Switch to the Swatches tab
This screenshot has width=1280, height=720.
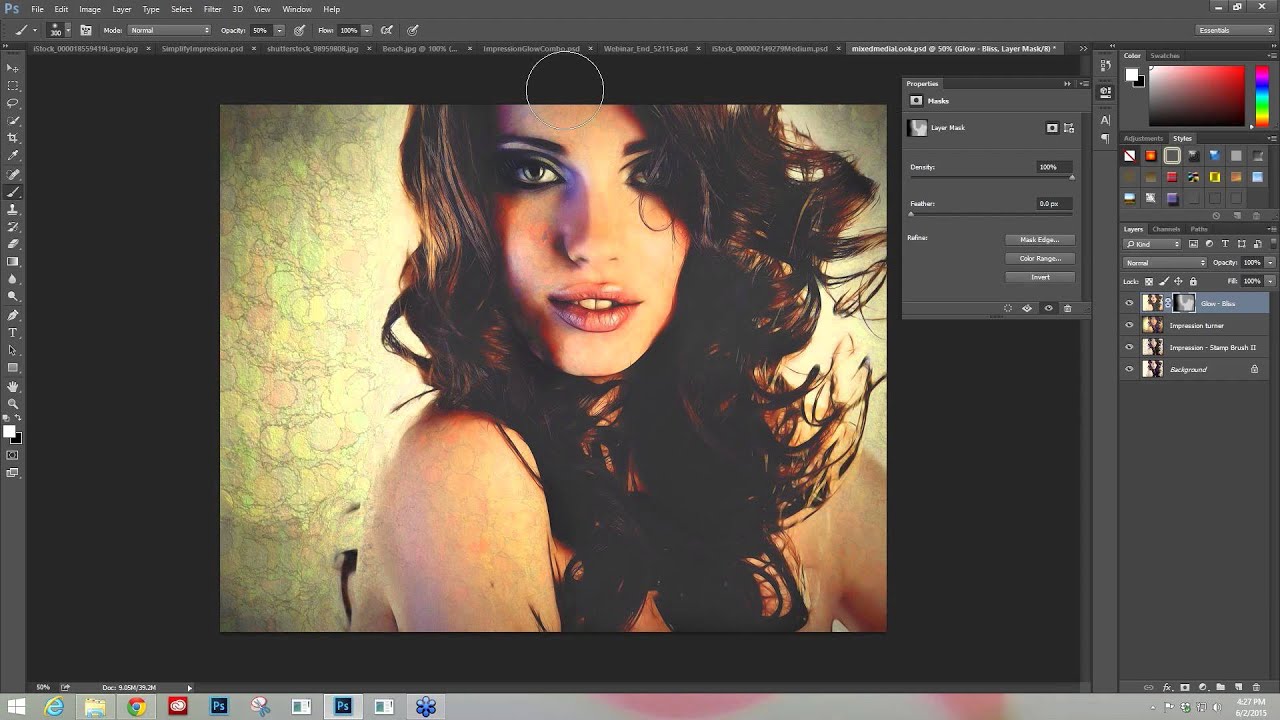pos(1165,56)
